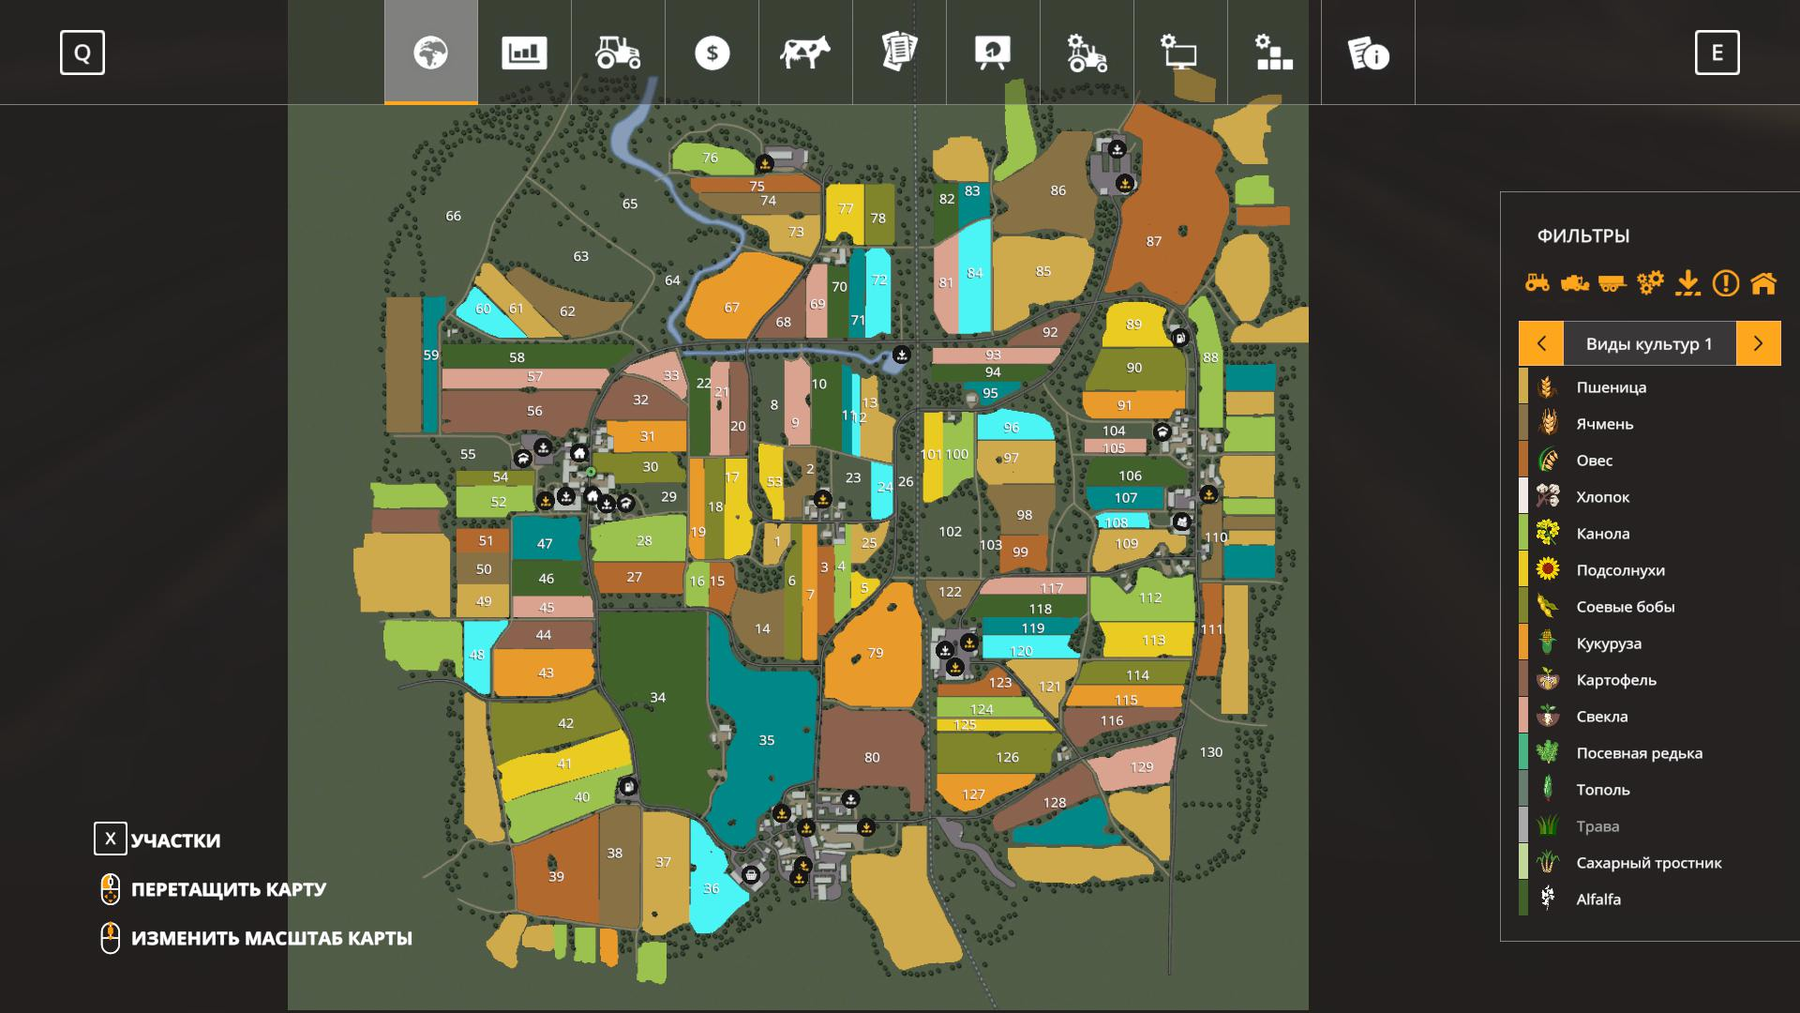1800x1013 pixels.
Task: Open the vehicles tractor tab
Action: coord(618,52)
